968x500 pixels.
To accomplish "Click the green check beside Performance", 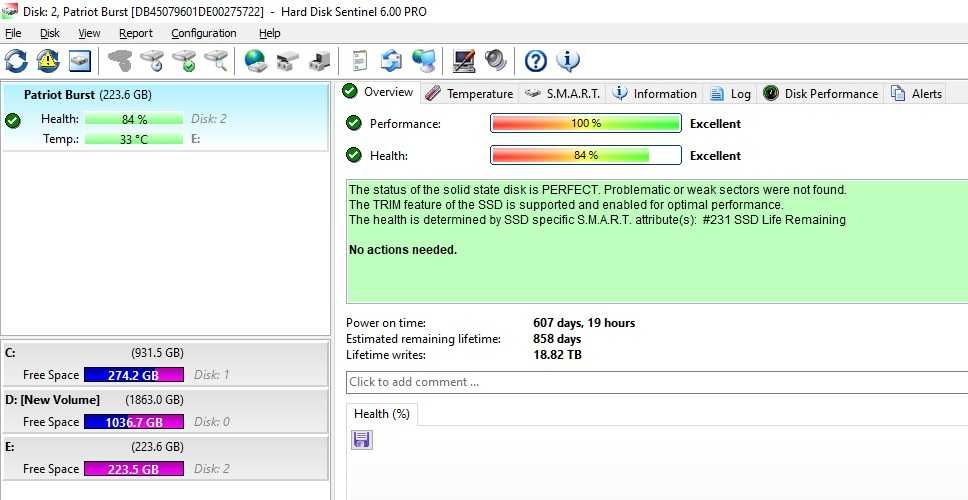I will tap(354, 123).
